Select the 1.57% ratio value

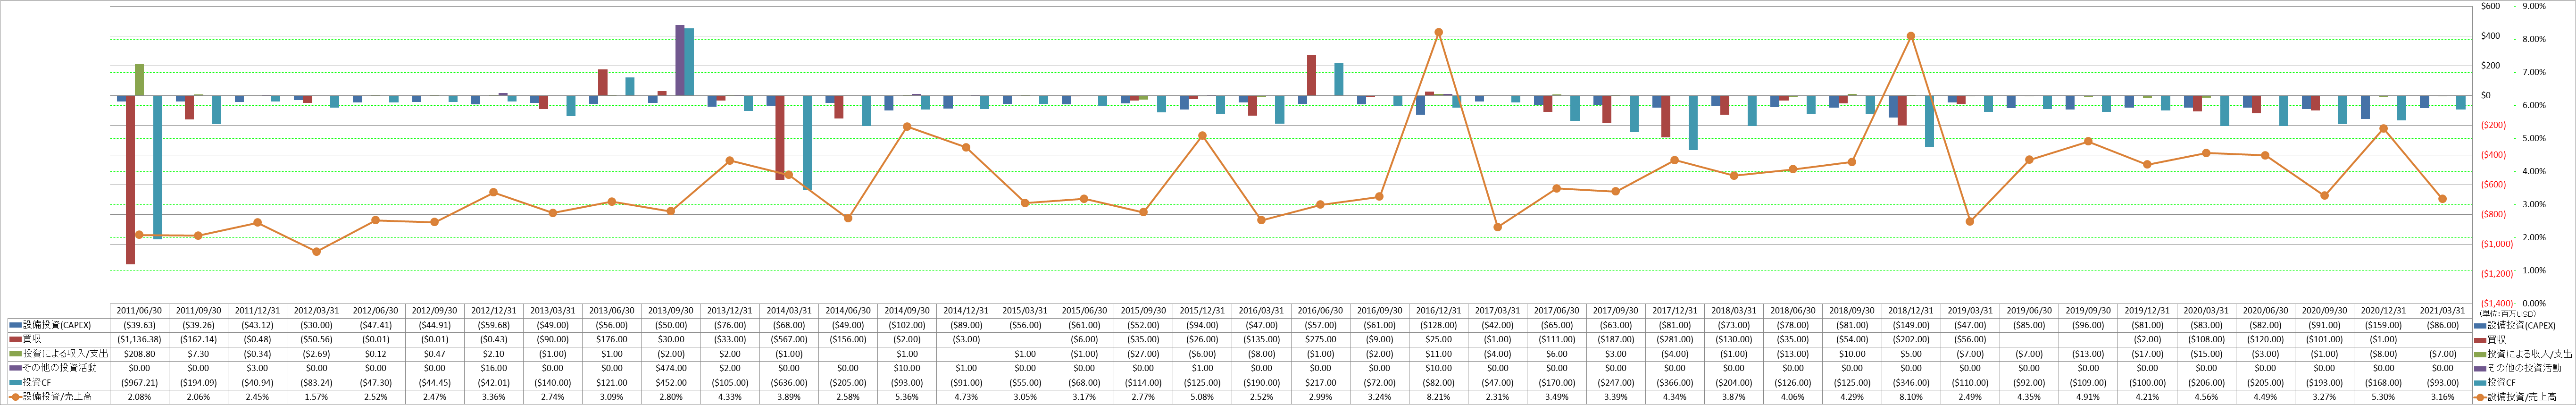[316, 397]
